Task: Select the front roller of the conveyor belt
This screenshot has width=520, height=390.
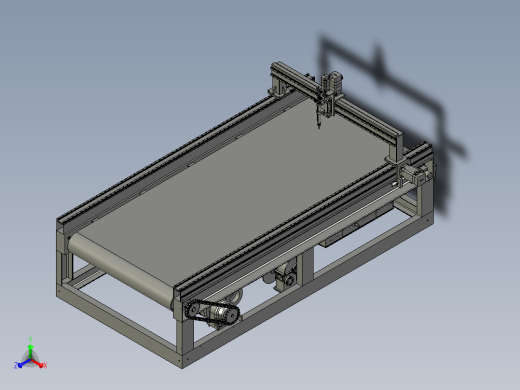Action: 122,267
